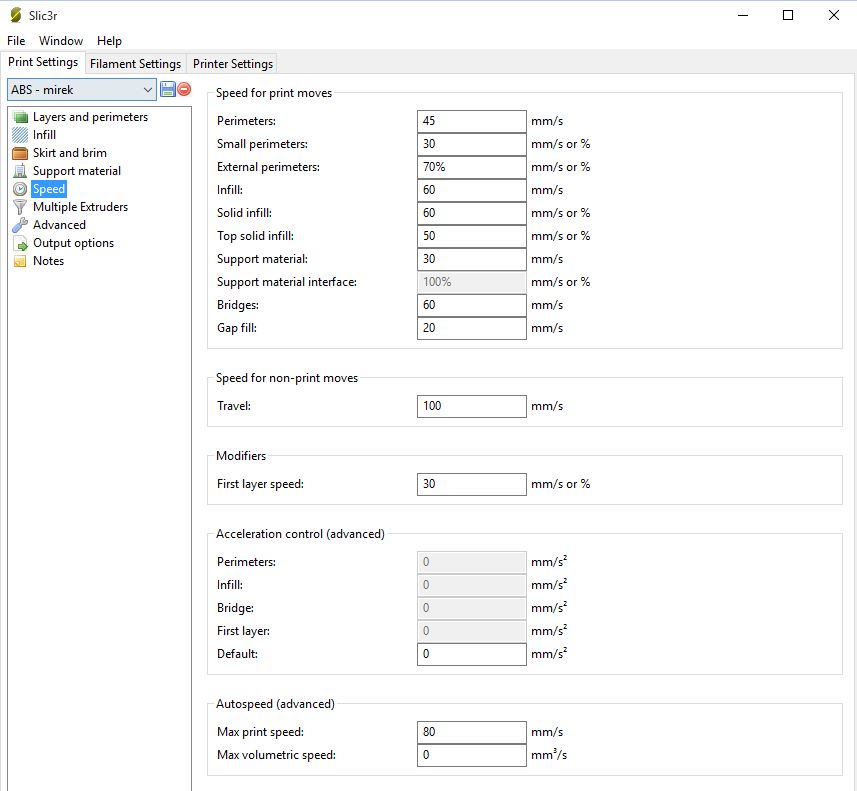The image size is (857, 791).
Task: Click the Multiple Extruders funnel icon
Action: pyautogui.click(x=20, y=207)
